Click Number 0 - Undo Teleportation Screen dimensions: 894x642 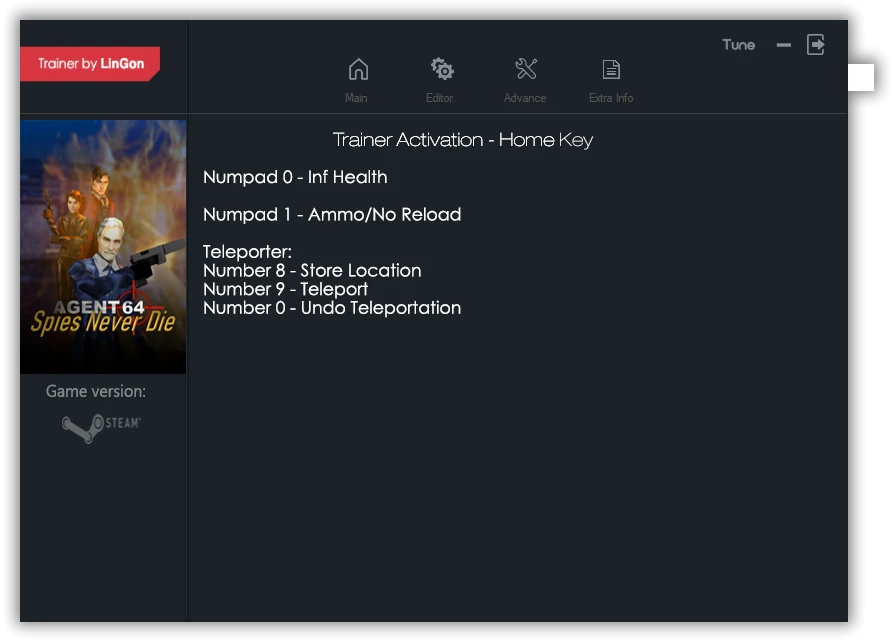[332, 308]
